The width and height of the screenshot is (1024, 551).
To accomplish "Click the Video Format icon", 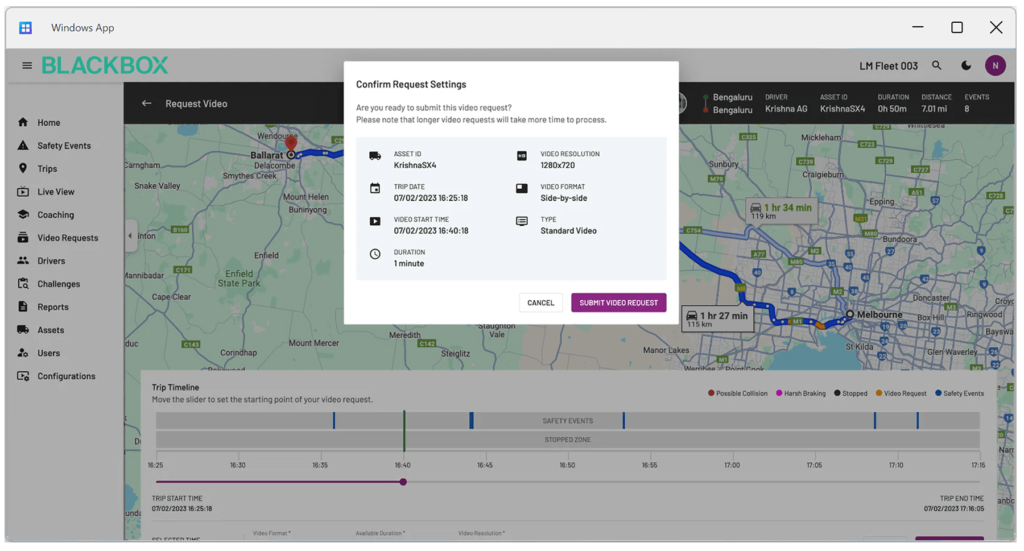I will (522, 188).
